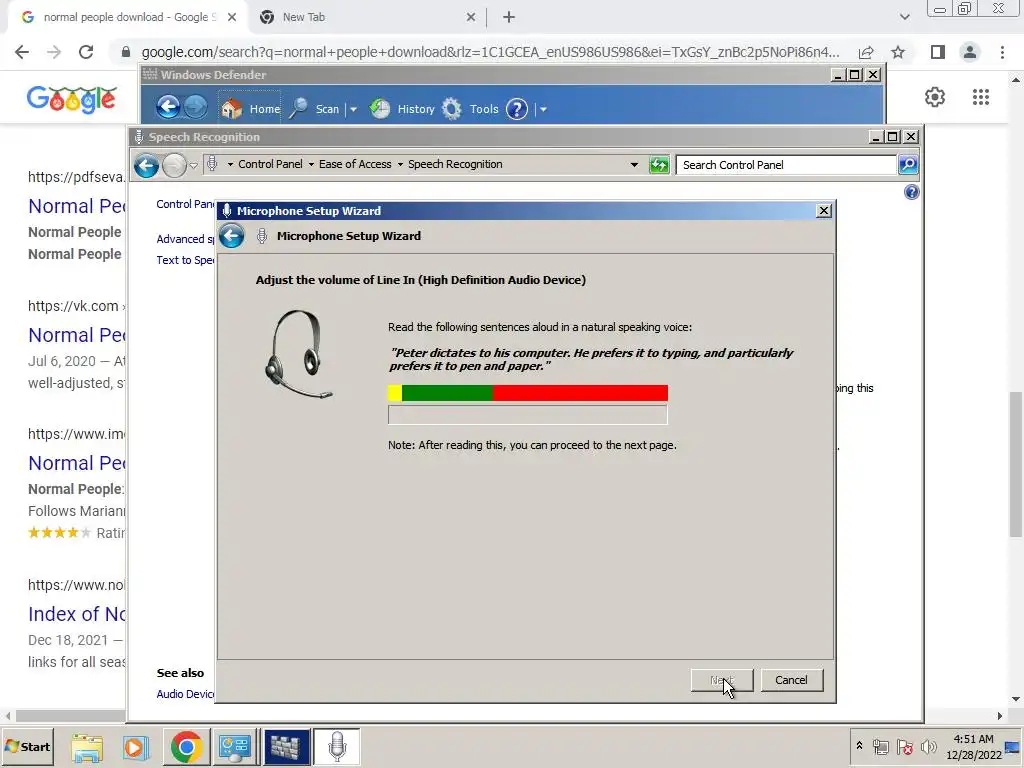Image resolution: width=1024 pixels, height=768 pixels.
Task: Click Control Panel breadcrumb in address bar
Action: pyautogui.click(x=270, y=164)
